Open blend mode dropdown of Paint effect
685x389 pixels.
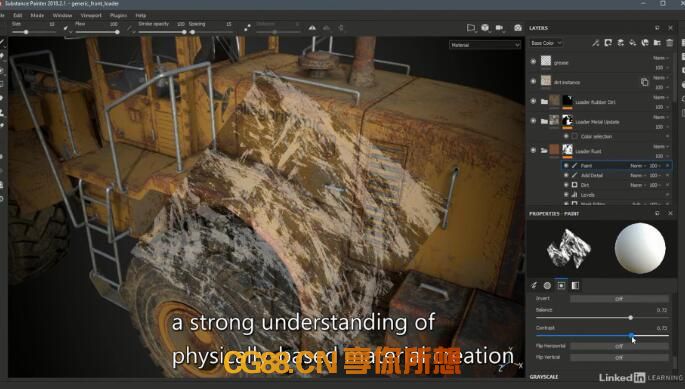point(637,166)
